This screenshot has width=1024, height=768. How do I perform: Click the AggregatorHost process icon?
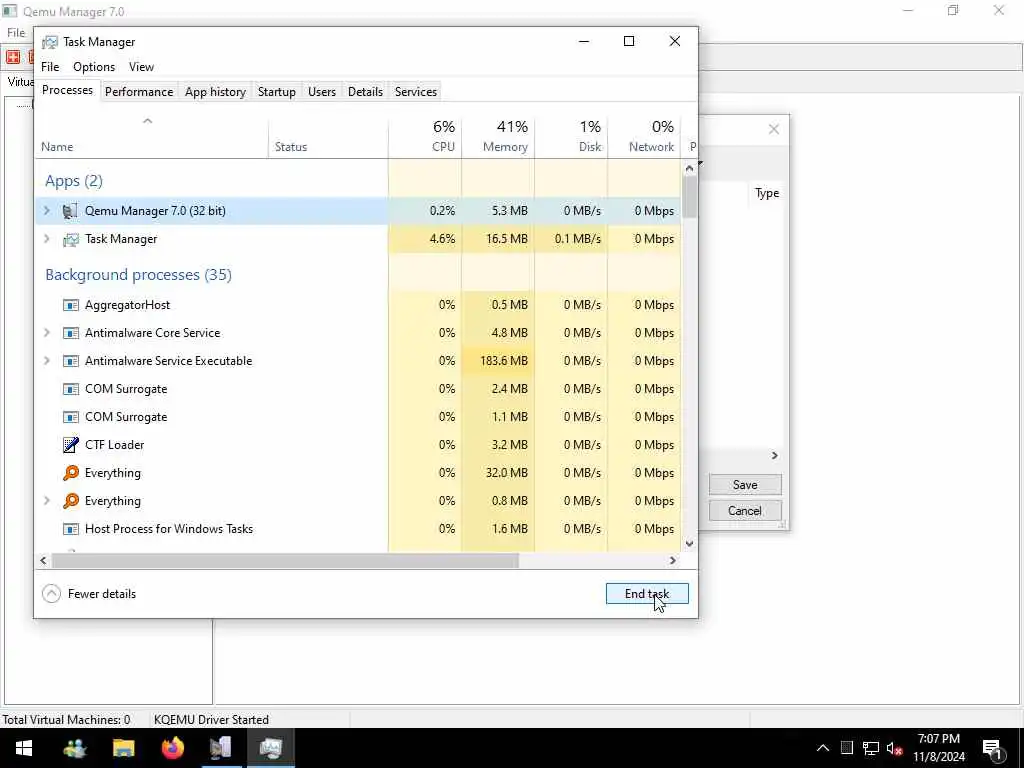[71, 305]
